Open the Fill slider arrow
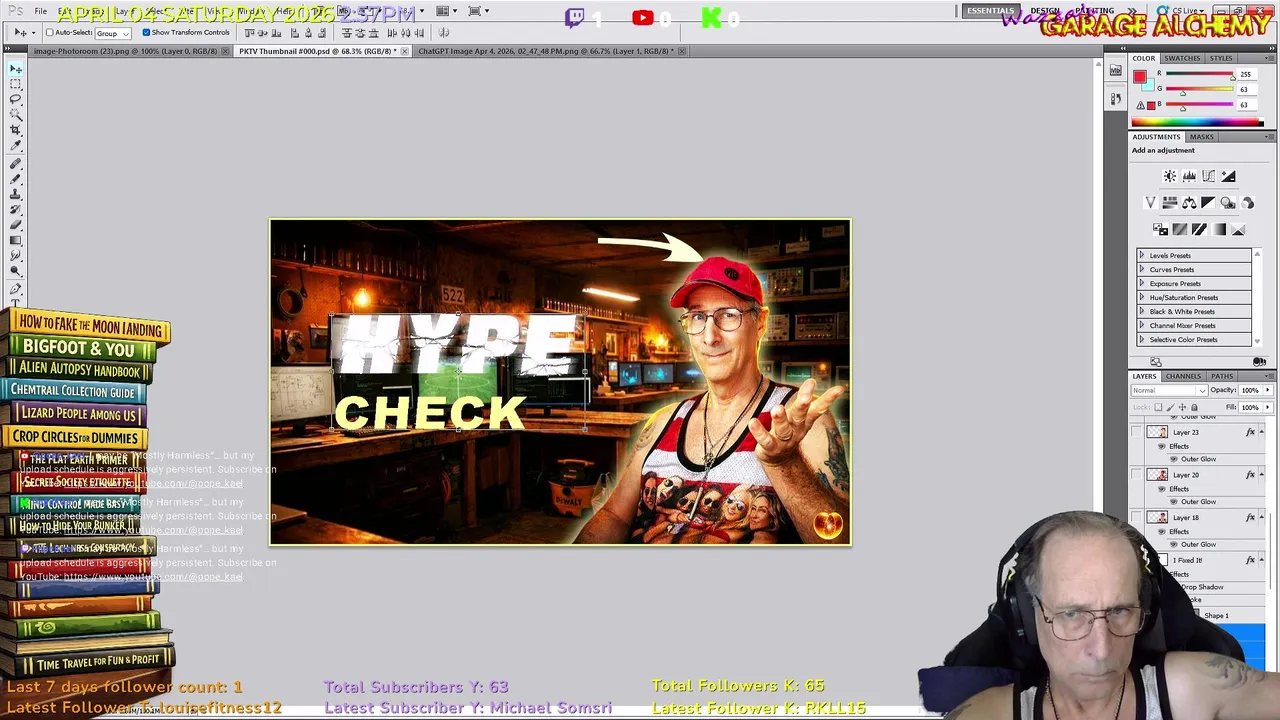1280x720 pixels. [x=1268, y=407]
